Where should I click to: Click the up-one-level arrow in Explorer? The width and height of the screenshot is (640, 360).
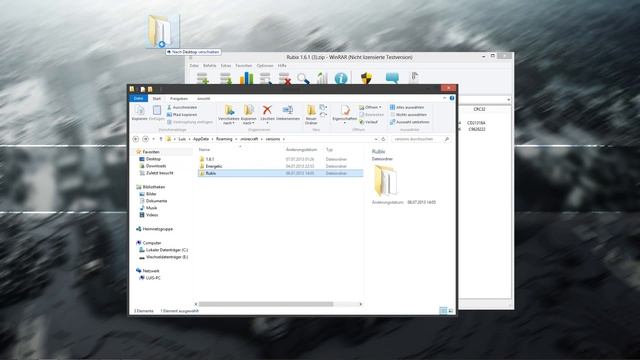pos(161,139)
